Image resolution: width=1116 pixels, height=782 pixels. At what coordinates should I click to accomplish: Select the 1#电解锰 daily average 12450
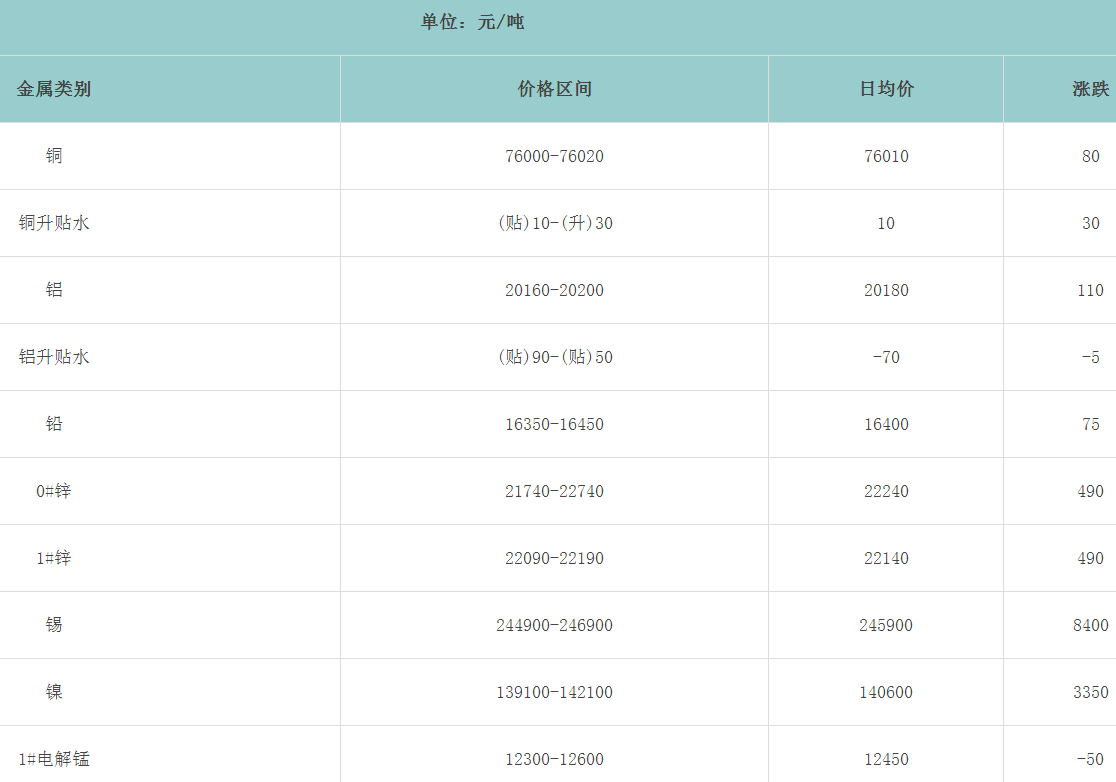click(x=886, y=759)
